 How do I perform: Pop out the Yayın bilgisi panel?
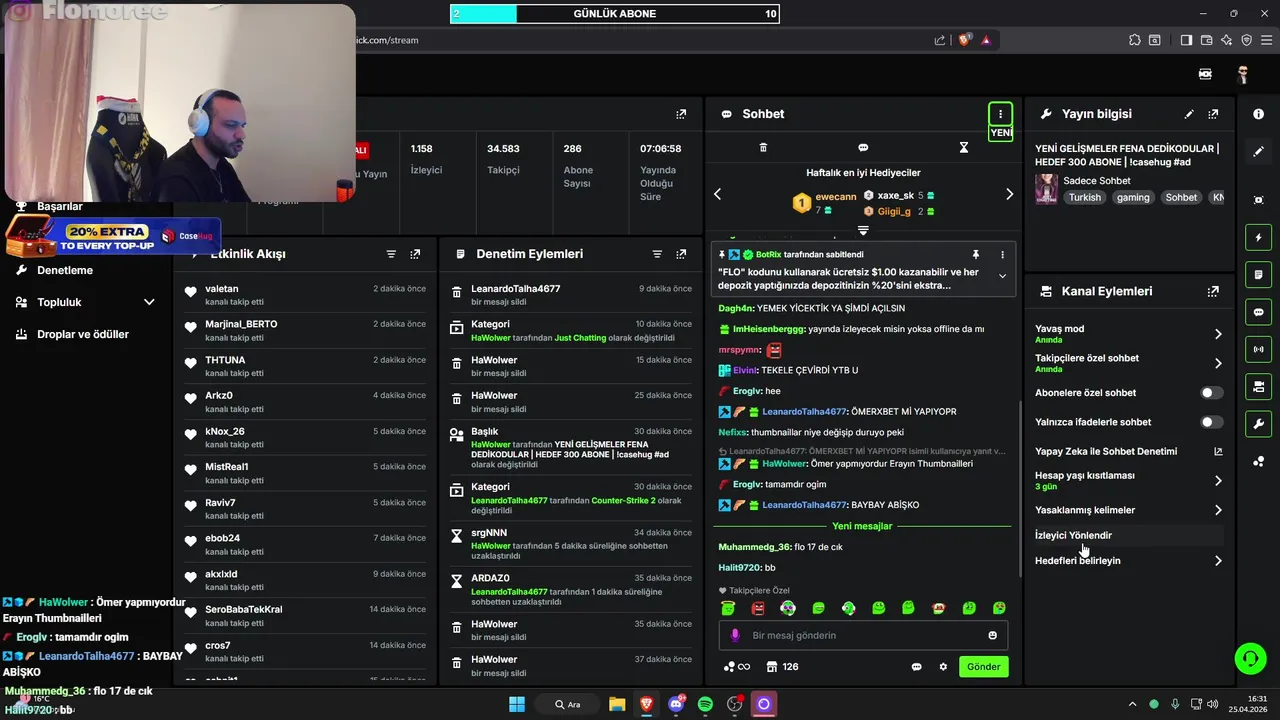(x=1213, y=114)
